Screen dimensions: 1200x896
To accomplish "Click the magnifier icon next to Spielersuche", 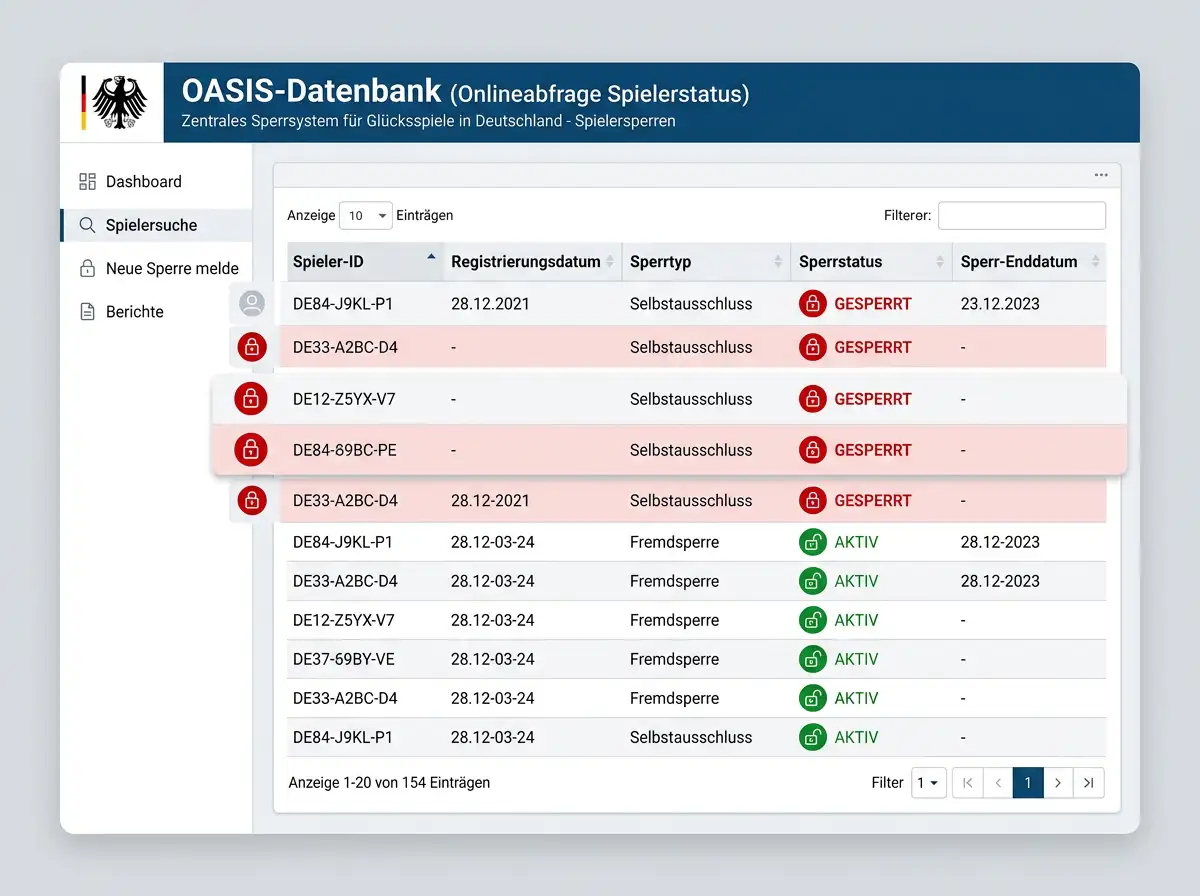I will 88,225.
